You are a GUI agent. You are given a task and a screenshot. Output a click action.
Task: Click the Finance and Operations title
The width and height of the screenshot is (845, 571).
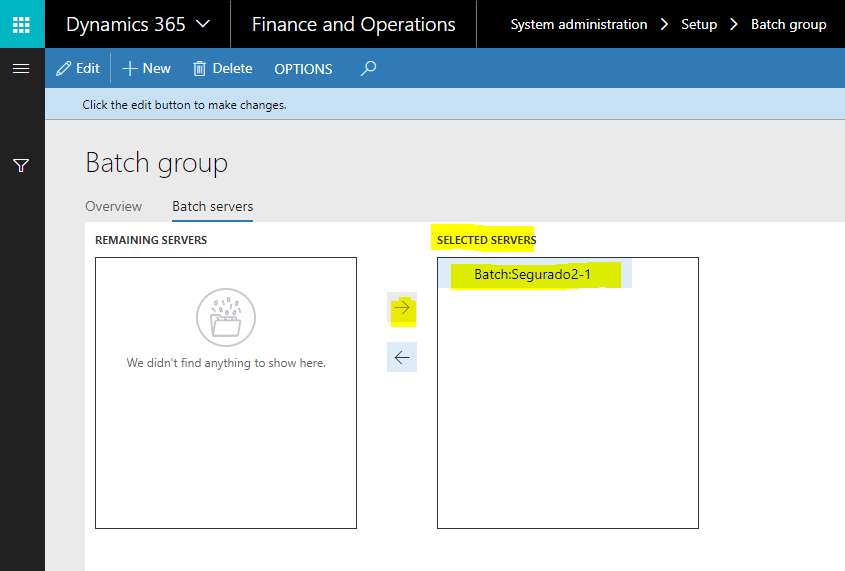pyautogui.click(x=353, y=24)
